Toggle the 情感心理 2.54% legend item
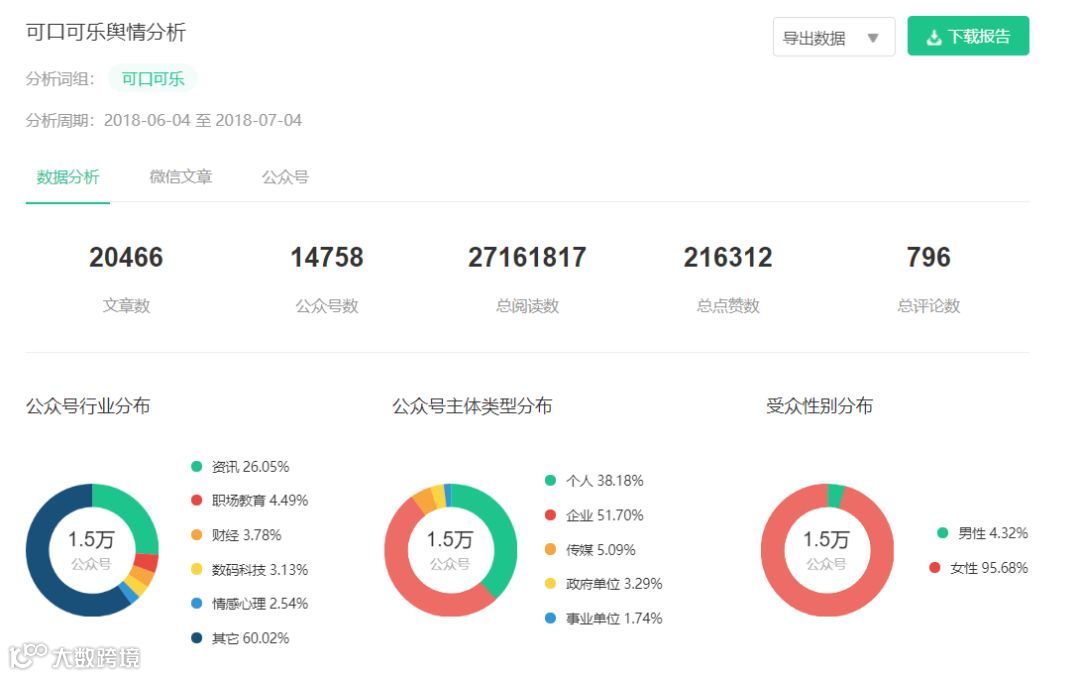1080x677 pixels. tap(249, 603)
